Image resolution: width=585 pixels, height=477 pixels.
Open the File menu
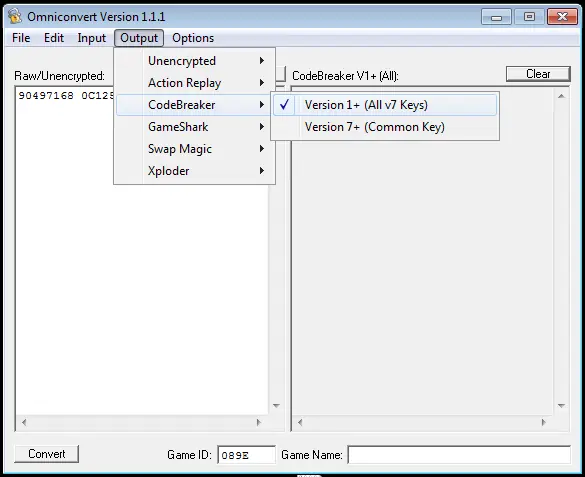[21, 38]
